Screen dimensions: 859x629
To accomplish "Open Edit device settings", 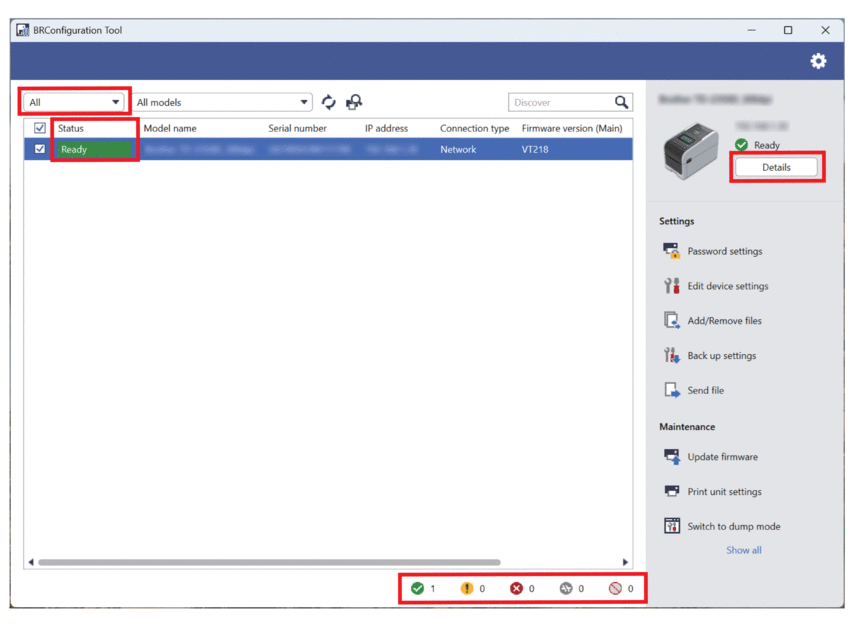I will [727, 286].
